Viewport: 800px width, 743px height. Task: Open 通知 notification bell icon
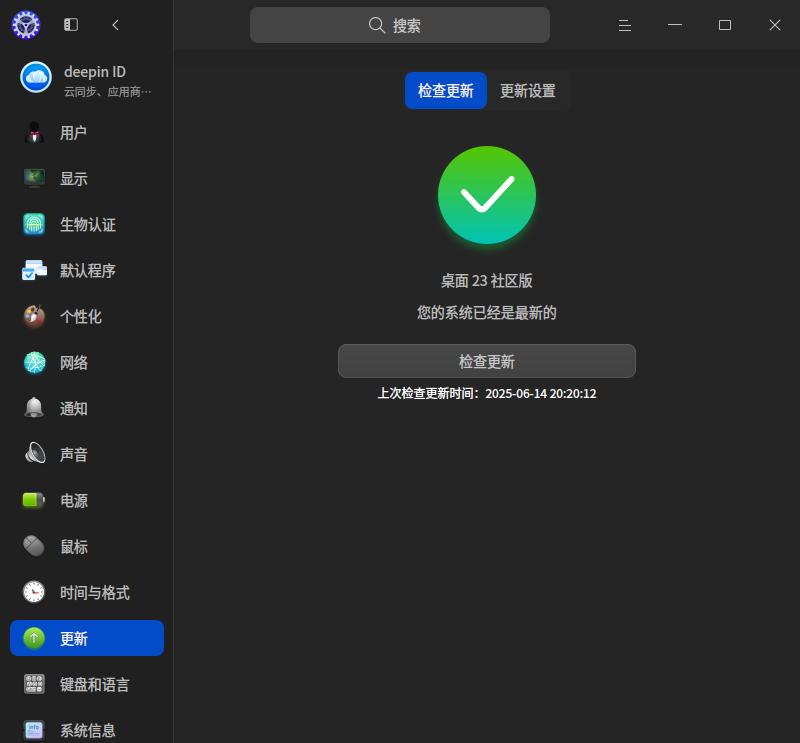coord(34,408)
